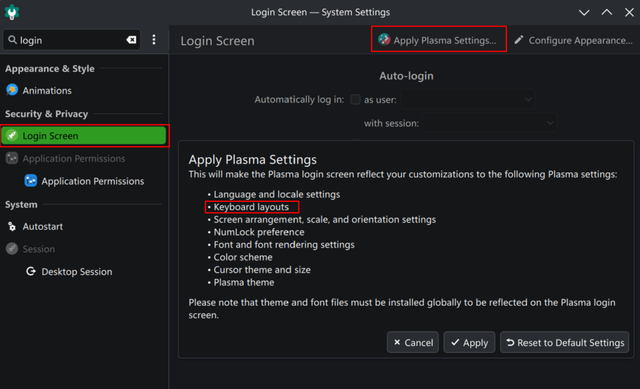Click 'Screen arrangement, scale, and orientation settings' entry
640x389 pixels.
coord(324,220)
